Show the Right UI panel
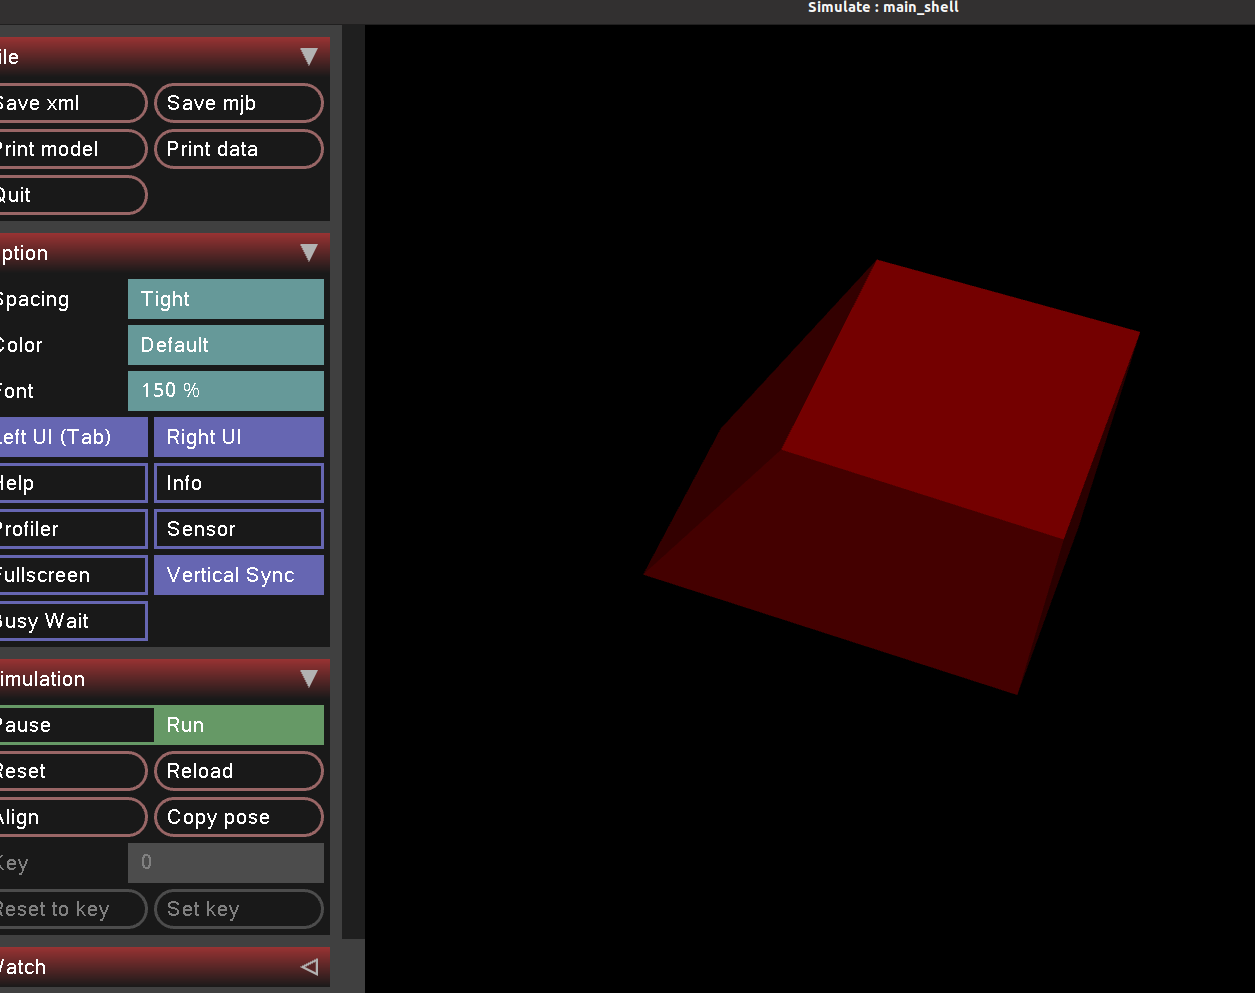Image resolution: width=1255 pixels, height=993 pixels. (239, 437)
